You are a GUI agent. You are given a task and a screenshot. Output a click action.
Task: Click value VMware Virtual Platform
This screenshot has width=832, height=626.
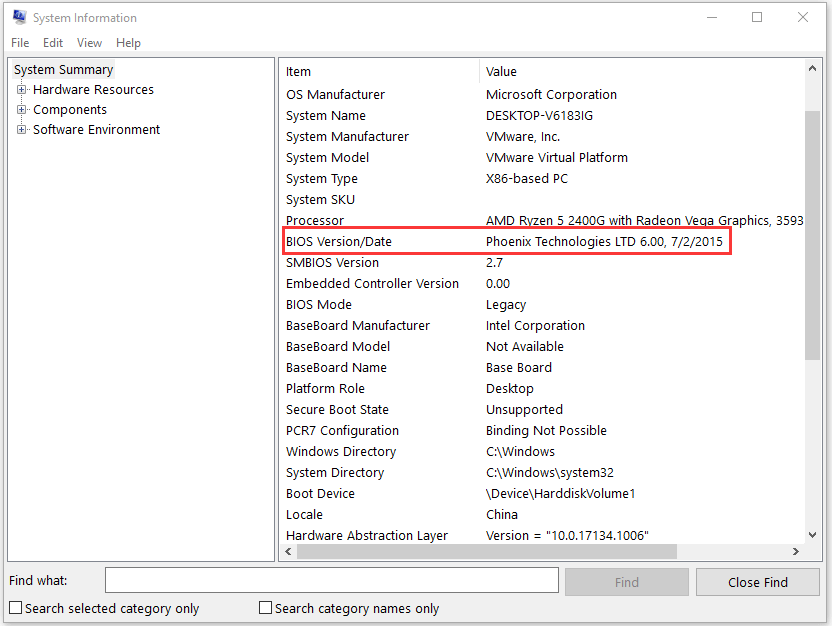click(x=557, y=158)
